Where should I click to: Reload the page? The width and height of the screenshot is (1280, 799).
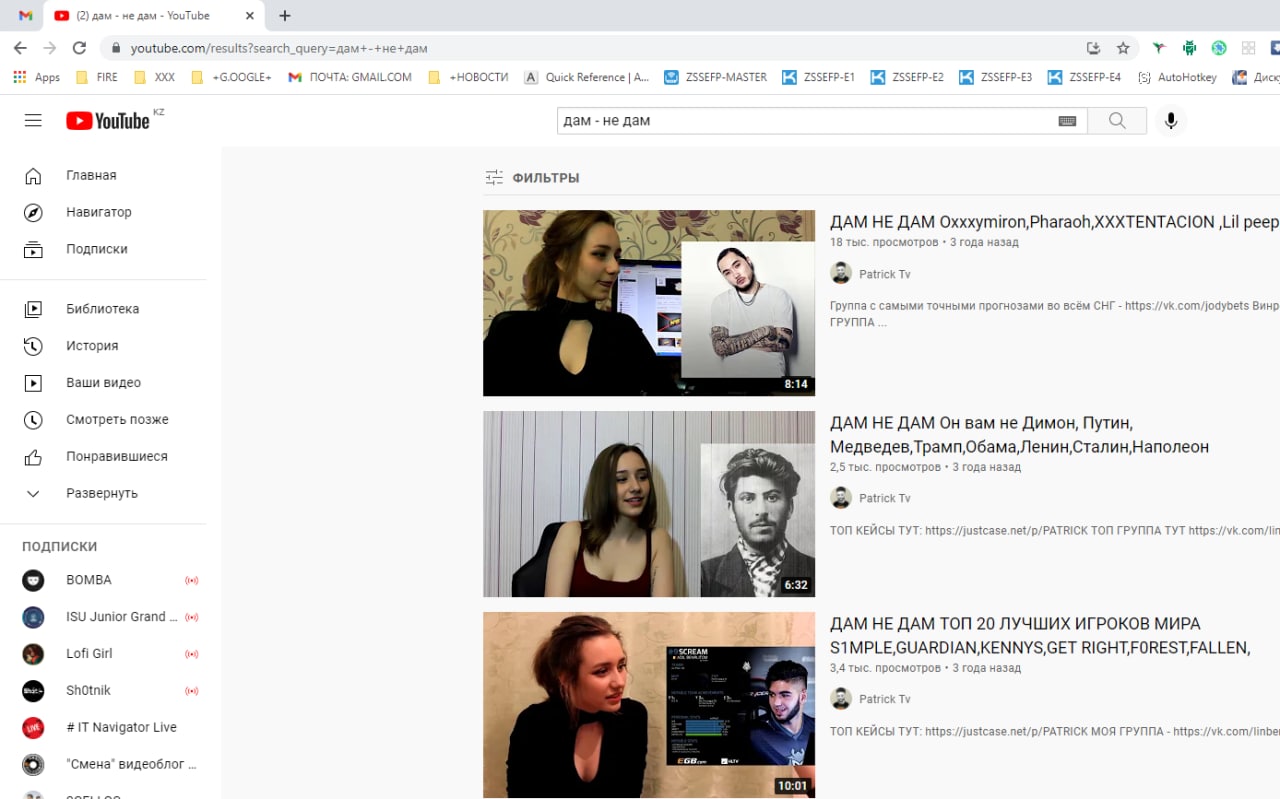80,48
